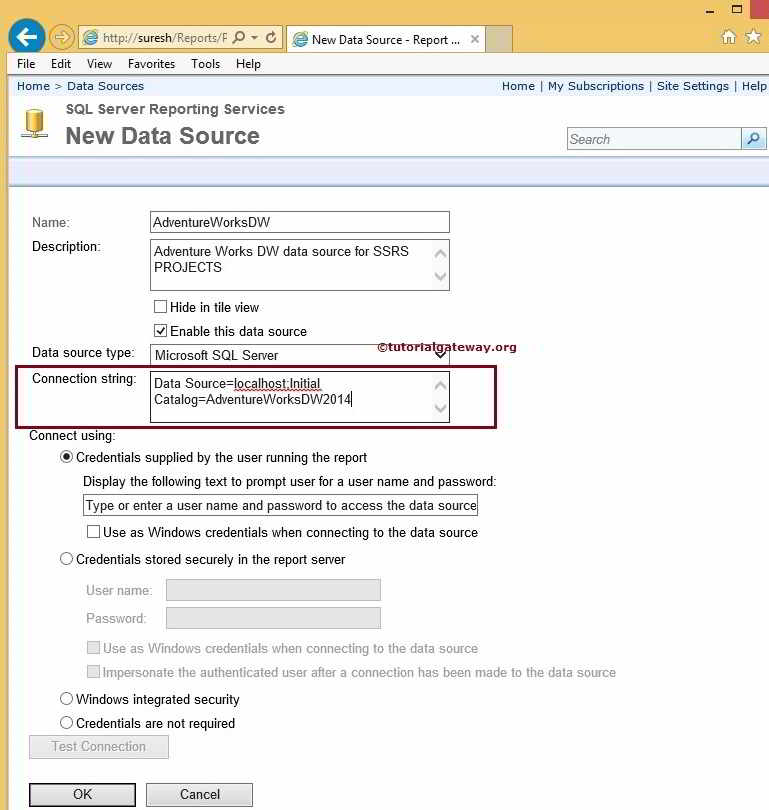Select Credentials stored securely in report server
This screenshot has height=810, width=769.
(66, 559)
